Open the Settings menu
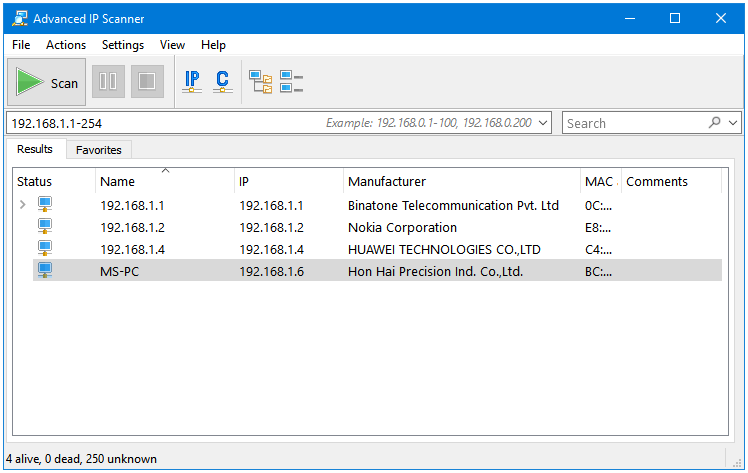 point(123,45)
